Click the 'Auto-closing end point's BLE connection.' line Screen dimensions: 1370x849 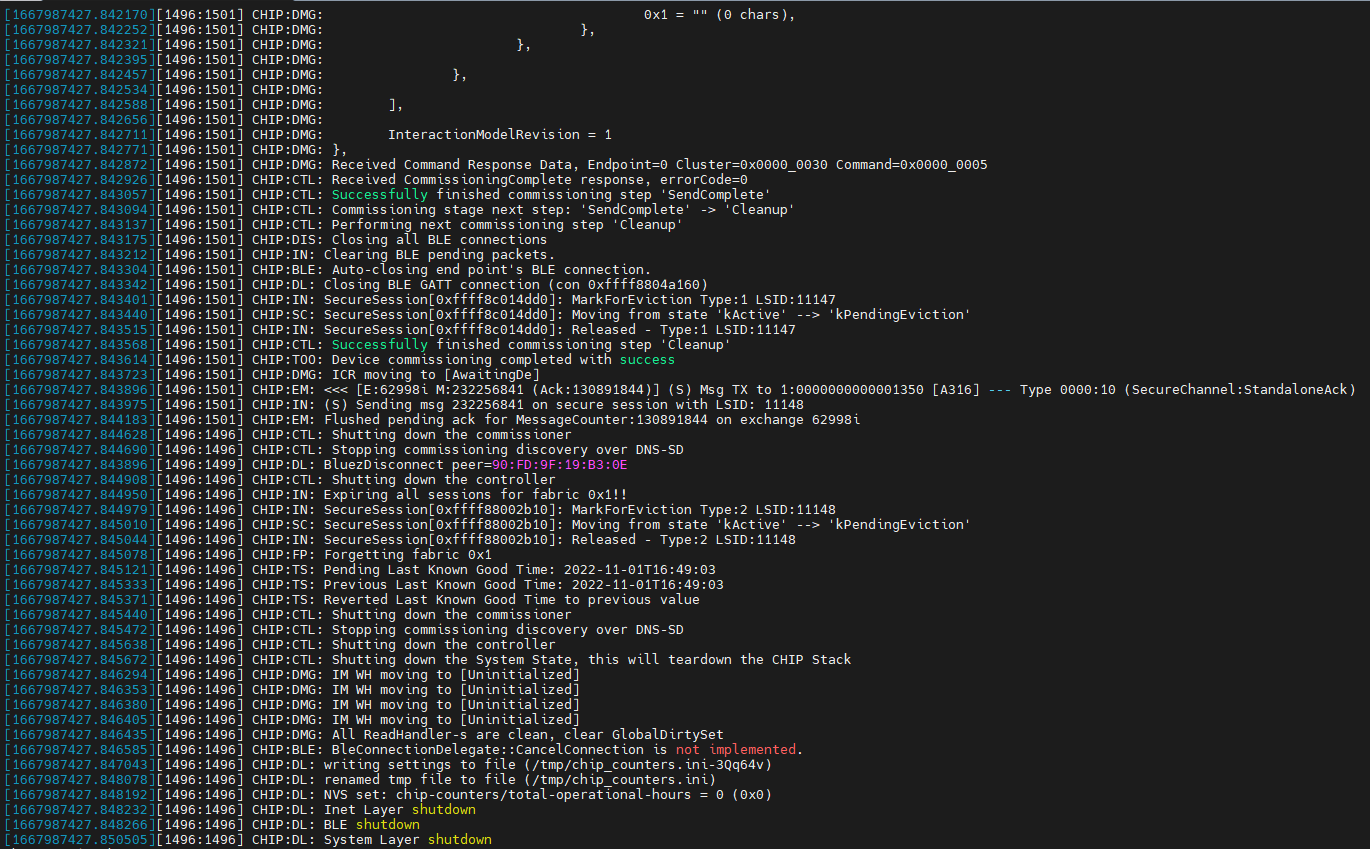click(327, 270)
